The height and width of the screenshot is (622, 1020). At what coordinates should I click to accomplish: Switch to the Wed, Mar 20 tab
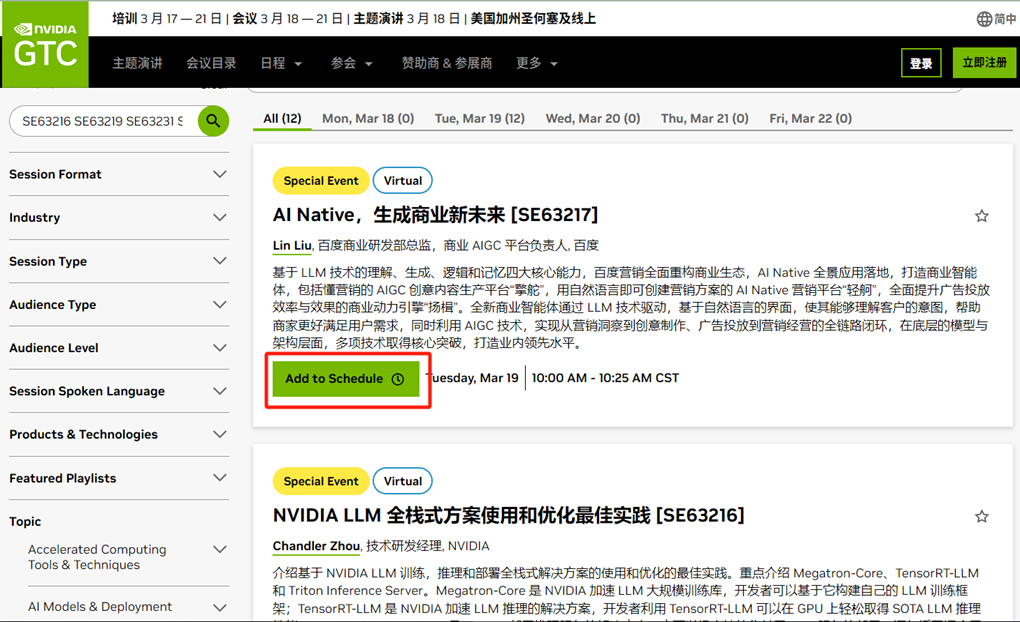[x=592, y=117]
